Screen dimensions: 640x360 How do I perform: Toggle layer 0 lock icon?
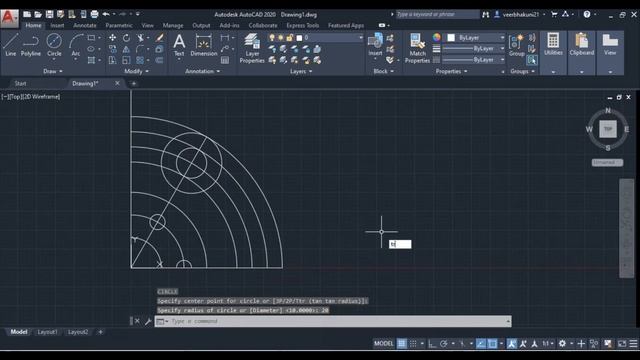(289, 38)
